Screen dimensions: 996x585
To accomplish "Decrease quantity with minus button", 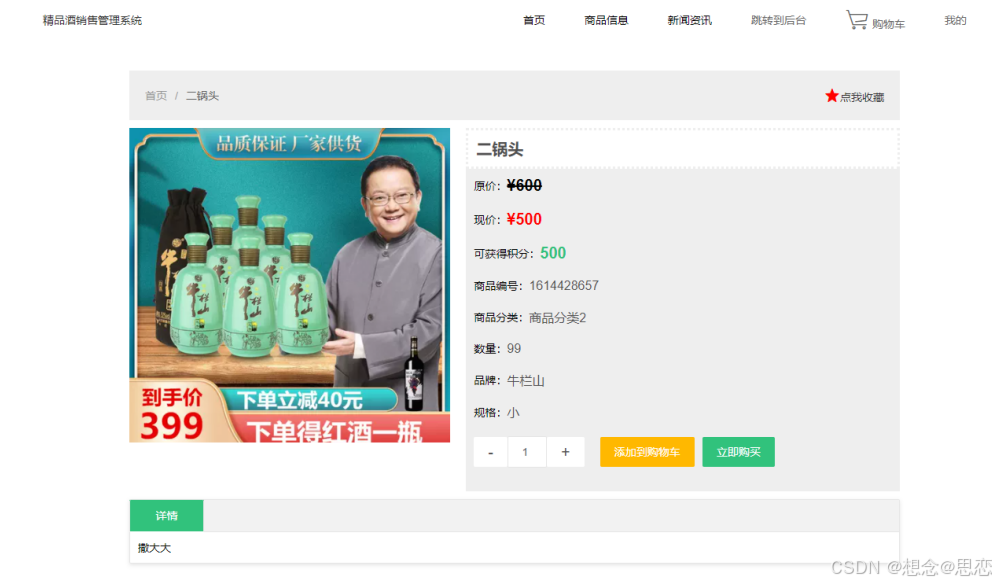I will (490, 452).
